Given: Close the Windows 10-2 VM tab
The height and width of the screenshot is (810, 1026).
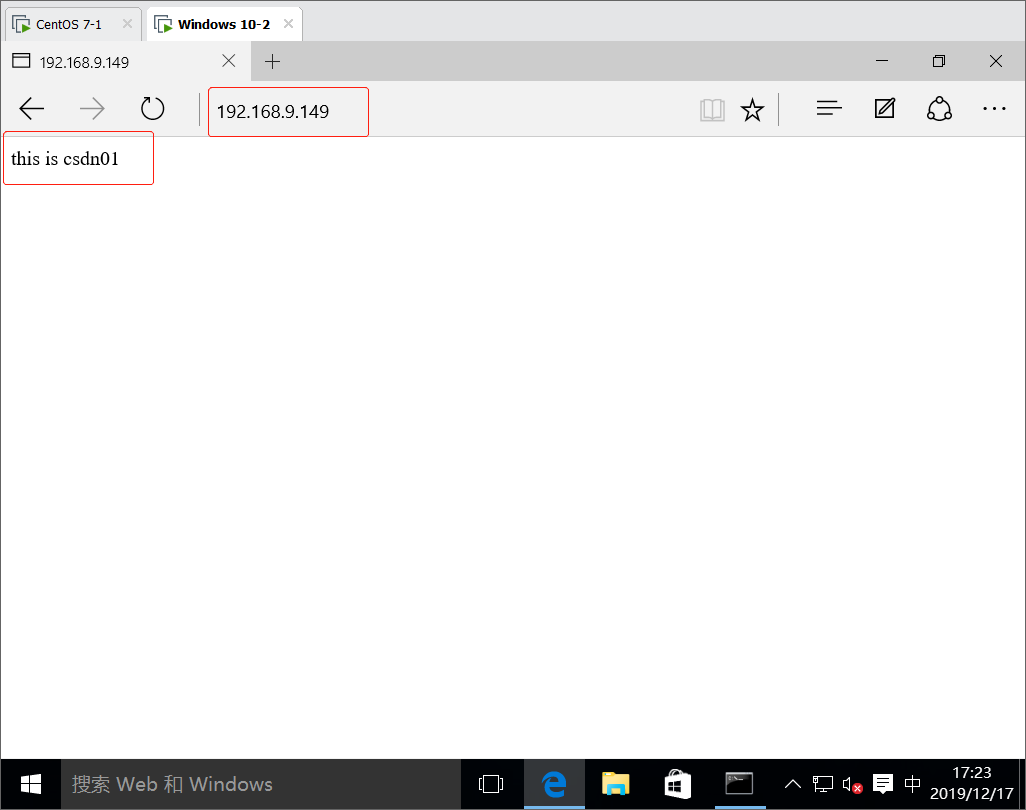Looking at the screenshot, I should pos(288,24).
